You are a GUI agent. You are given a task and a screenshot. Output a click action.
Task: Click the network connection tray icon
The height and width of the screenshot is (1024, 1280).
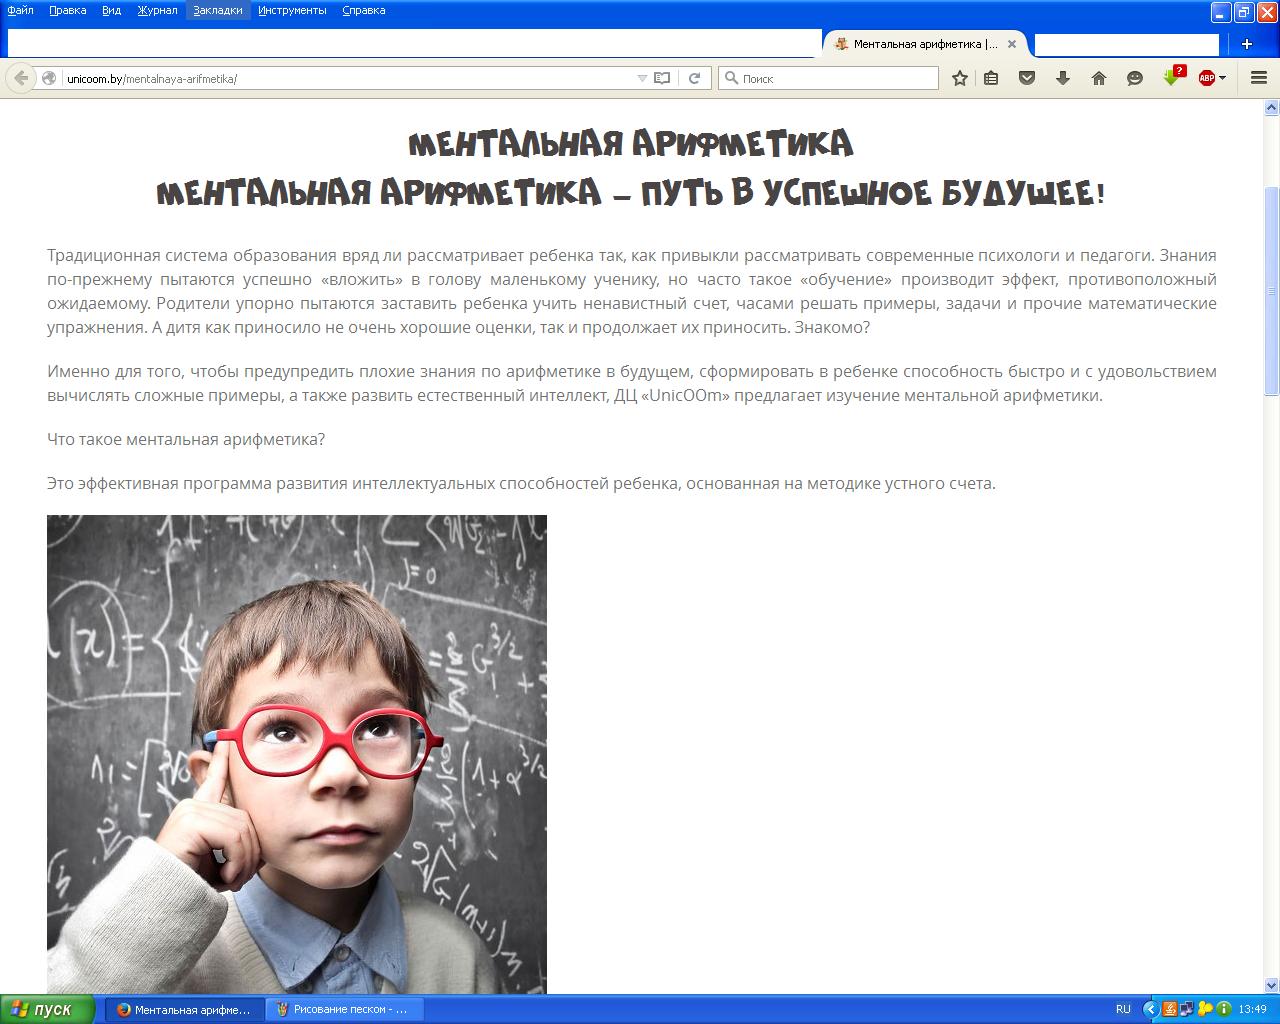pyautogui.click(x=1187, y=1009)
